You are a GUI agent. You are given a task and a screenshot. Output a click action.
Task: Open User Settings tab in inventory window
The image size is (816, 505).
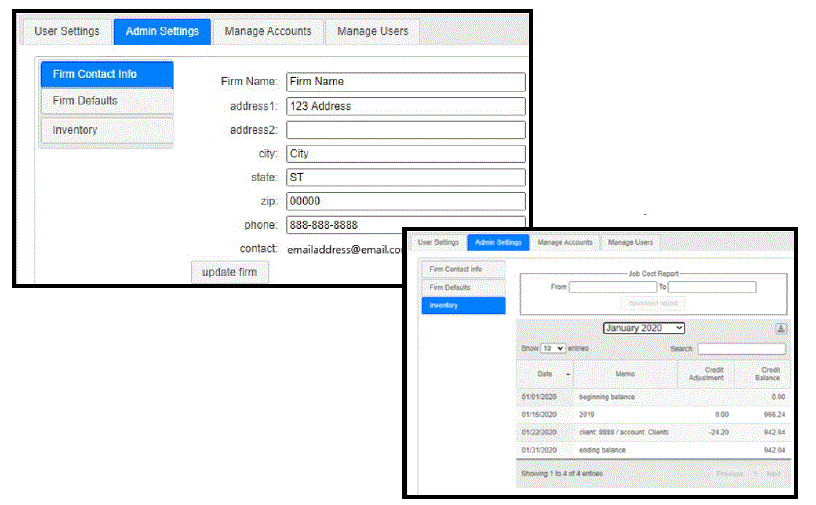pyautogui.click(x=438, y=243)
